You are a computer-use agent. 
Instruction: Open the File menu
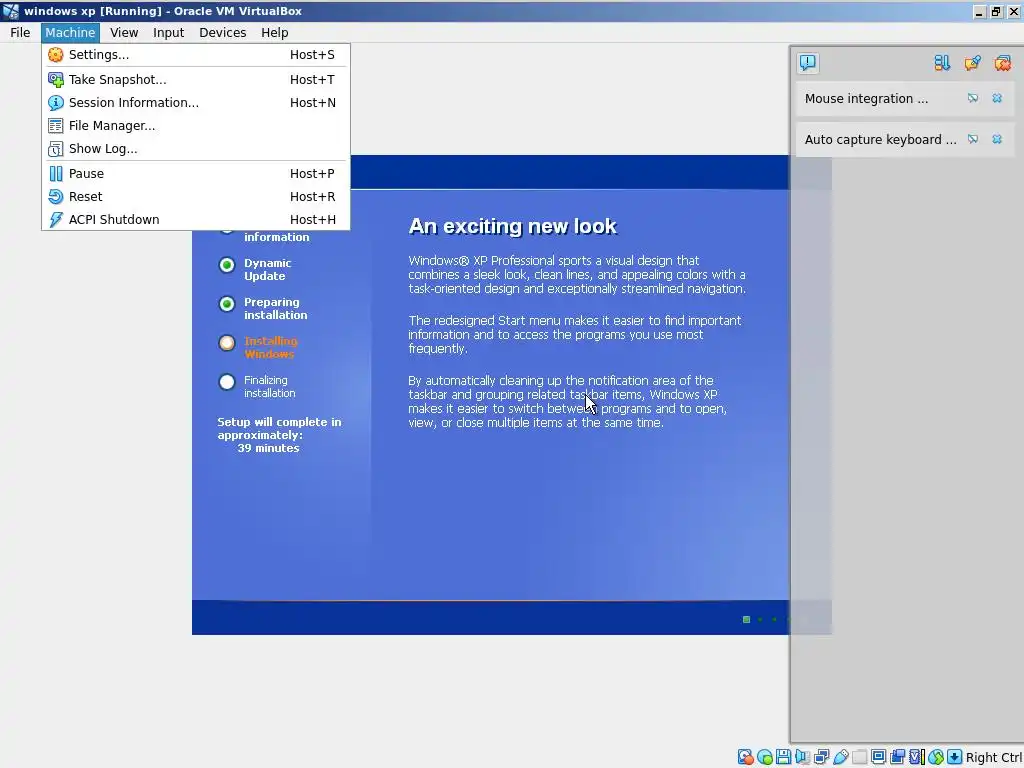tap(20, 33)
